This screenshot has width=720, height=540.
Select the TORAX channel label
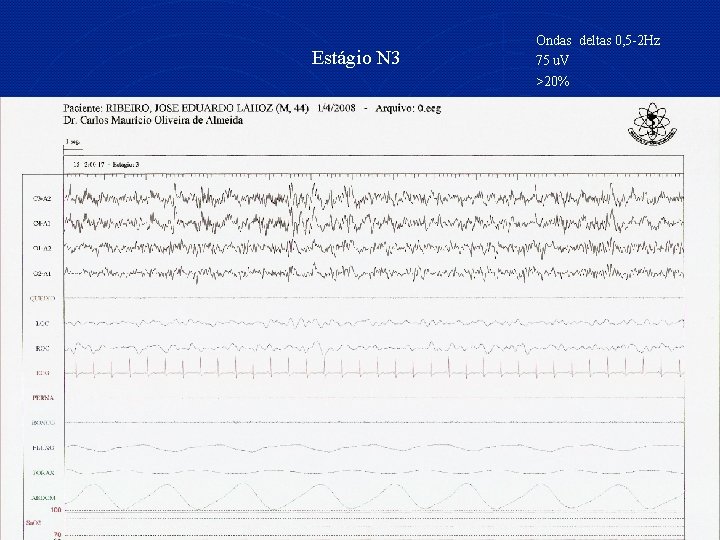click(43, 472)
